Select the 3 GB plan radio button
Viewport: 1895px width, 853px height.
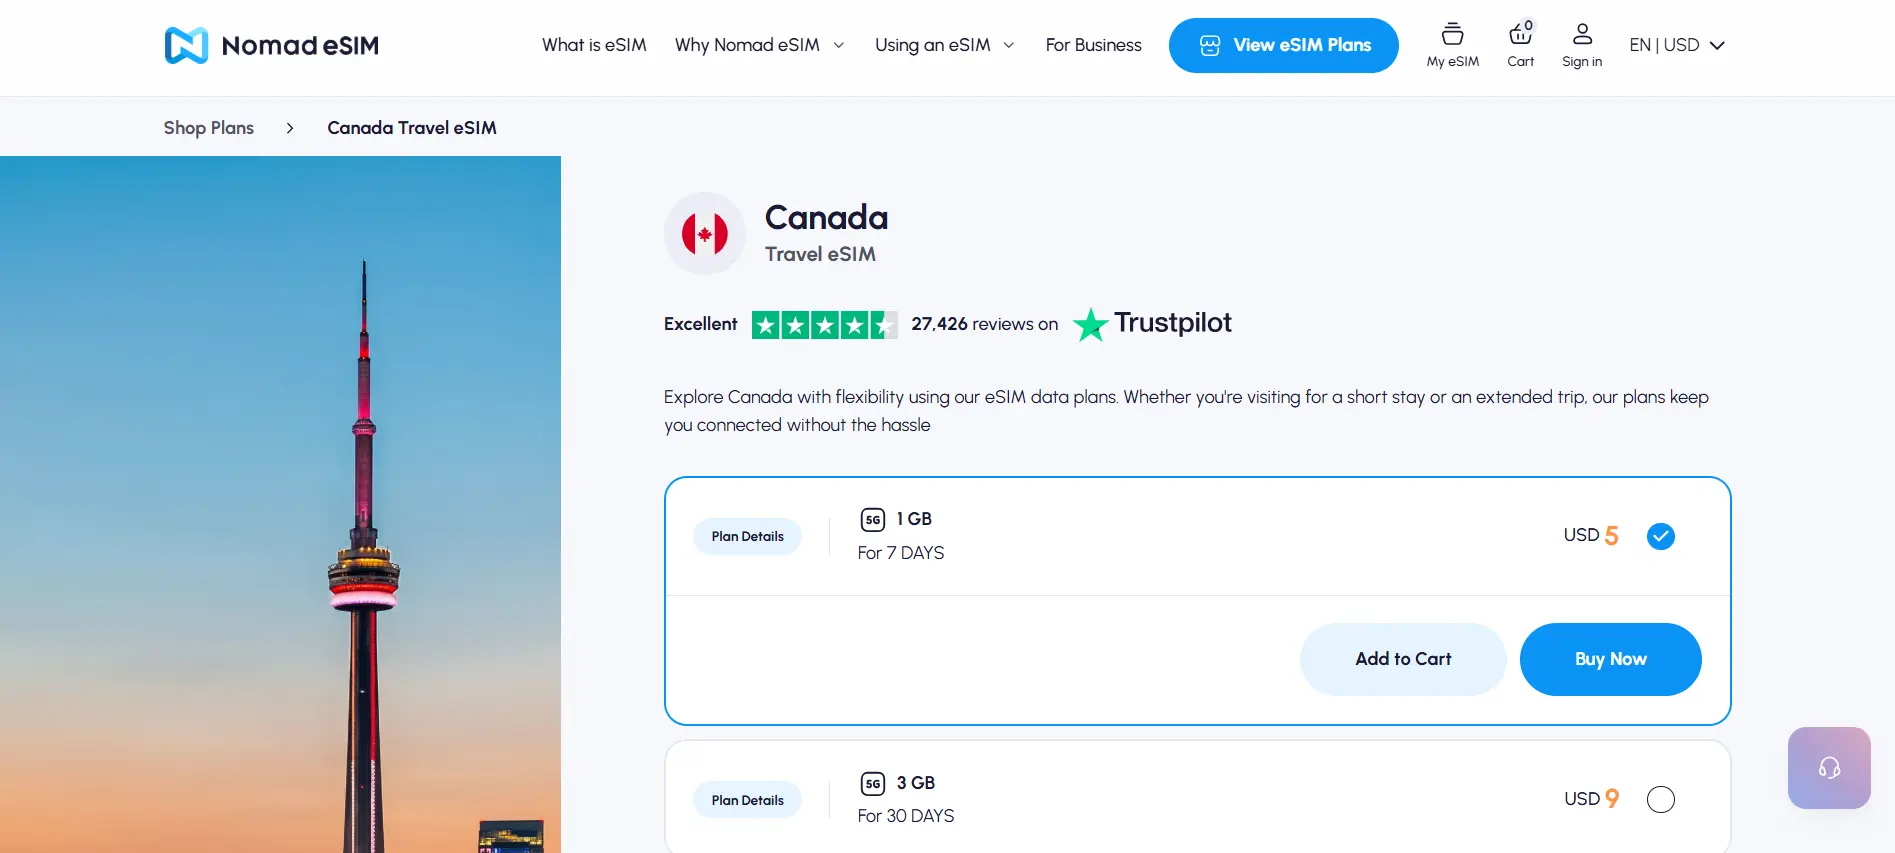[1660, 799]
